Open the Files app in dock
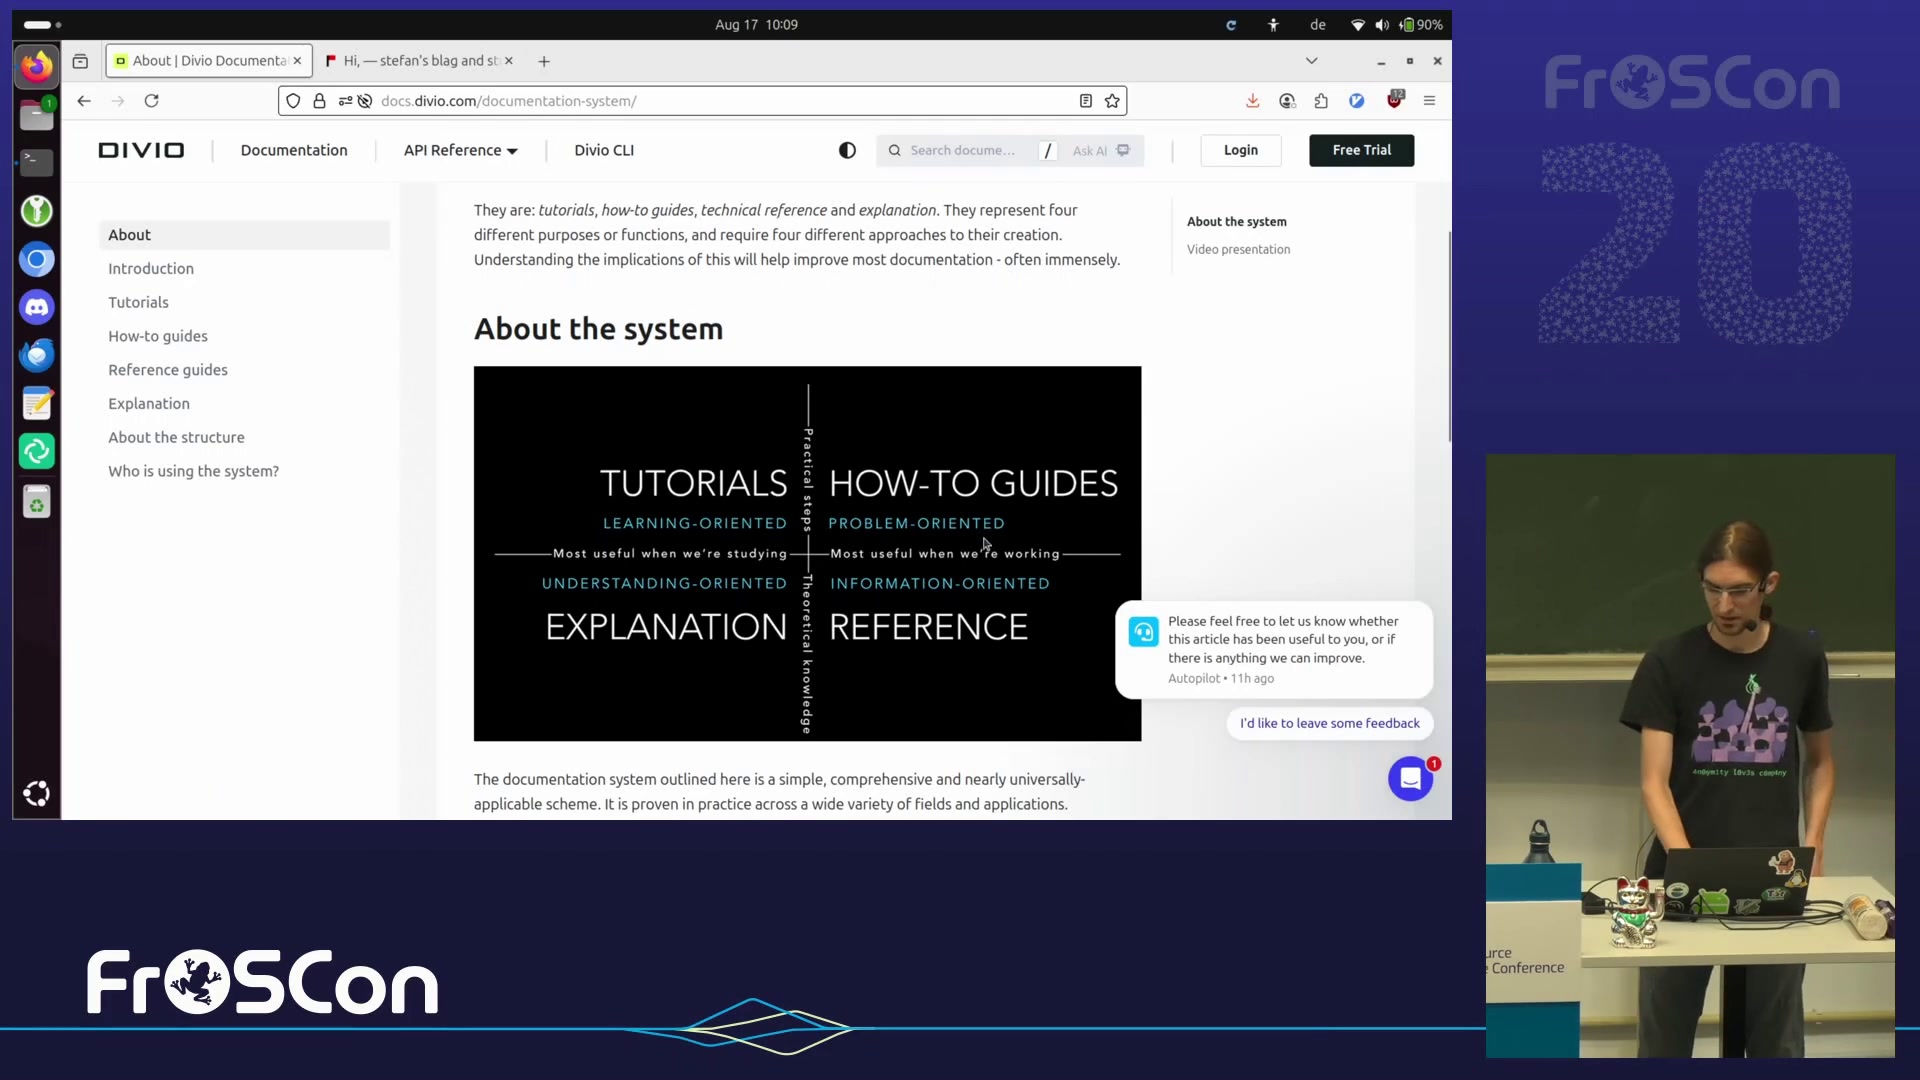The width and height of the screenshot is (1920, 1080). click(37, 115)
